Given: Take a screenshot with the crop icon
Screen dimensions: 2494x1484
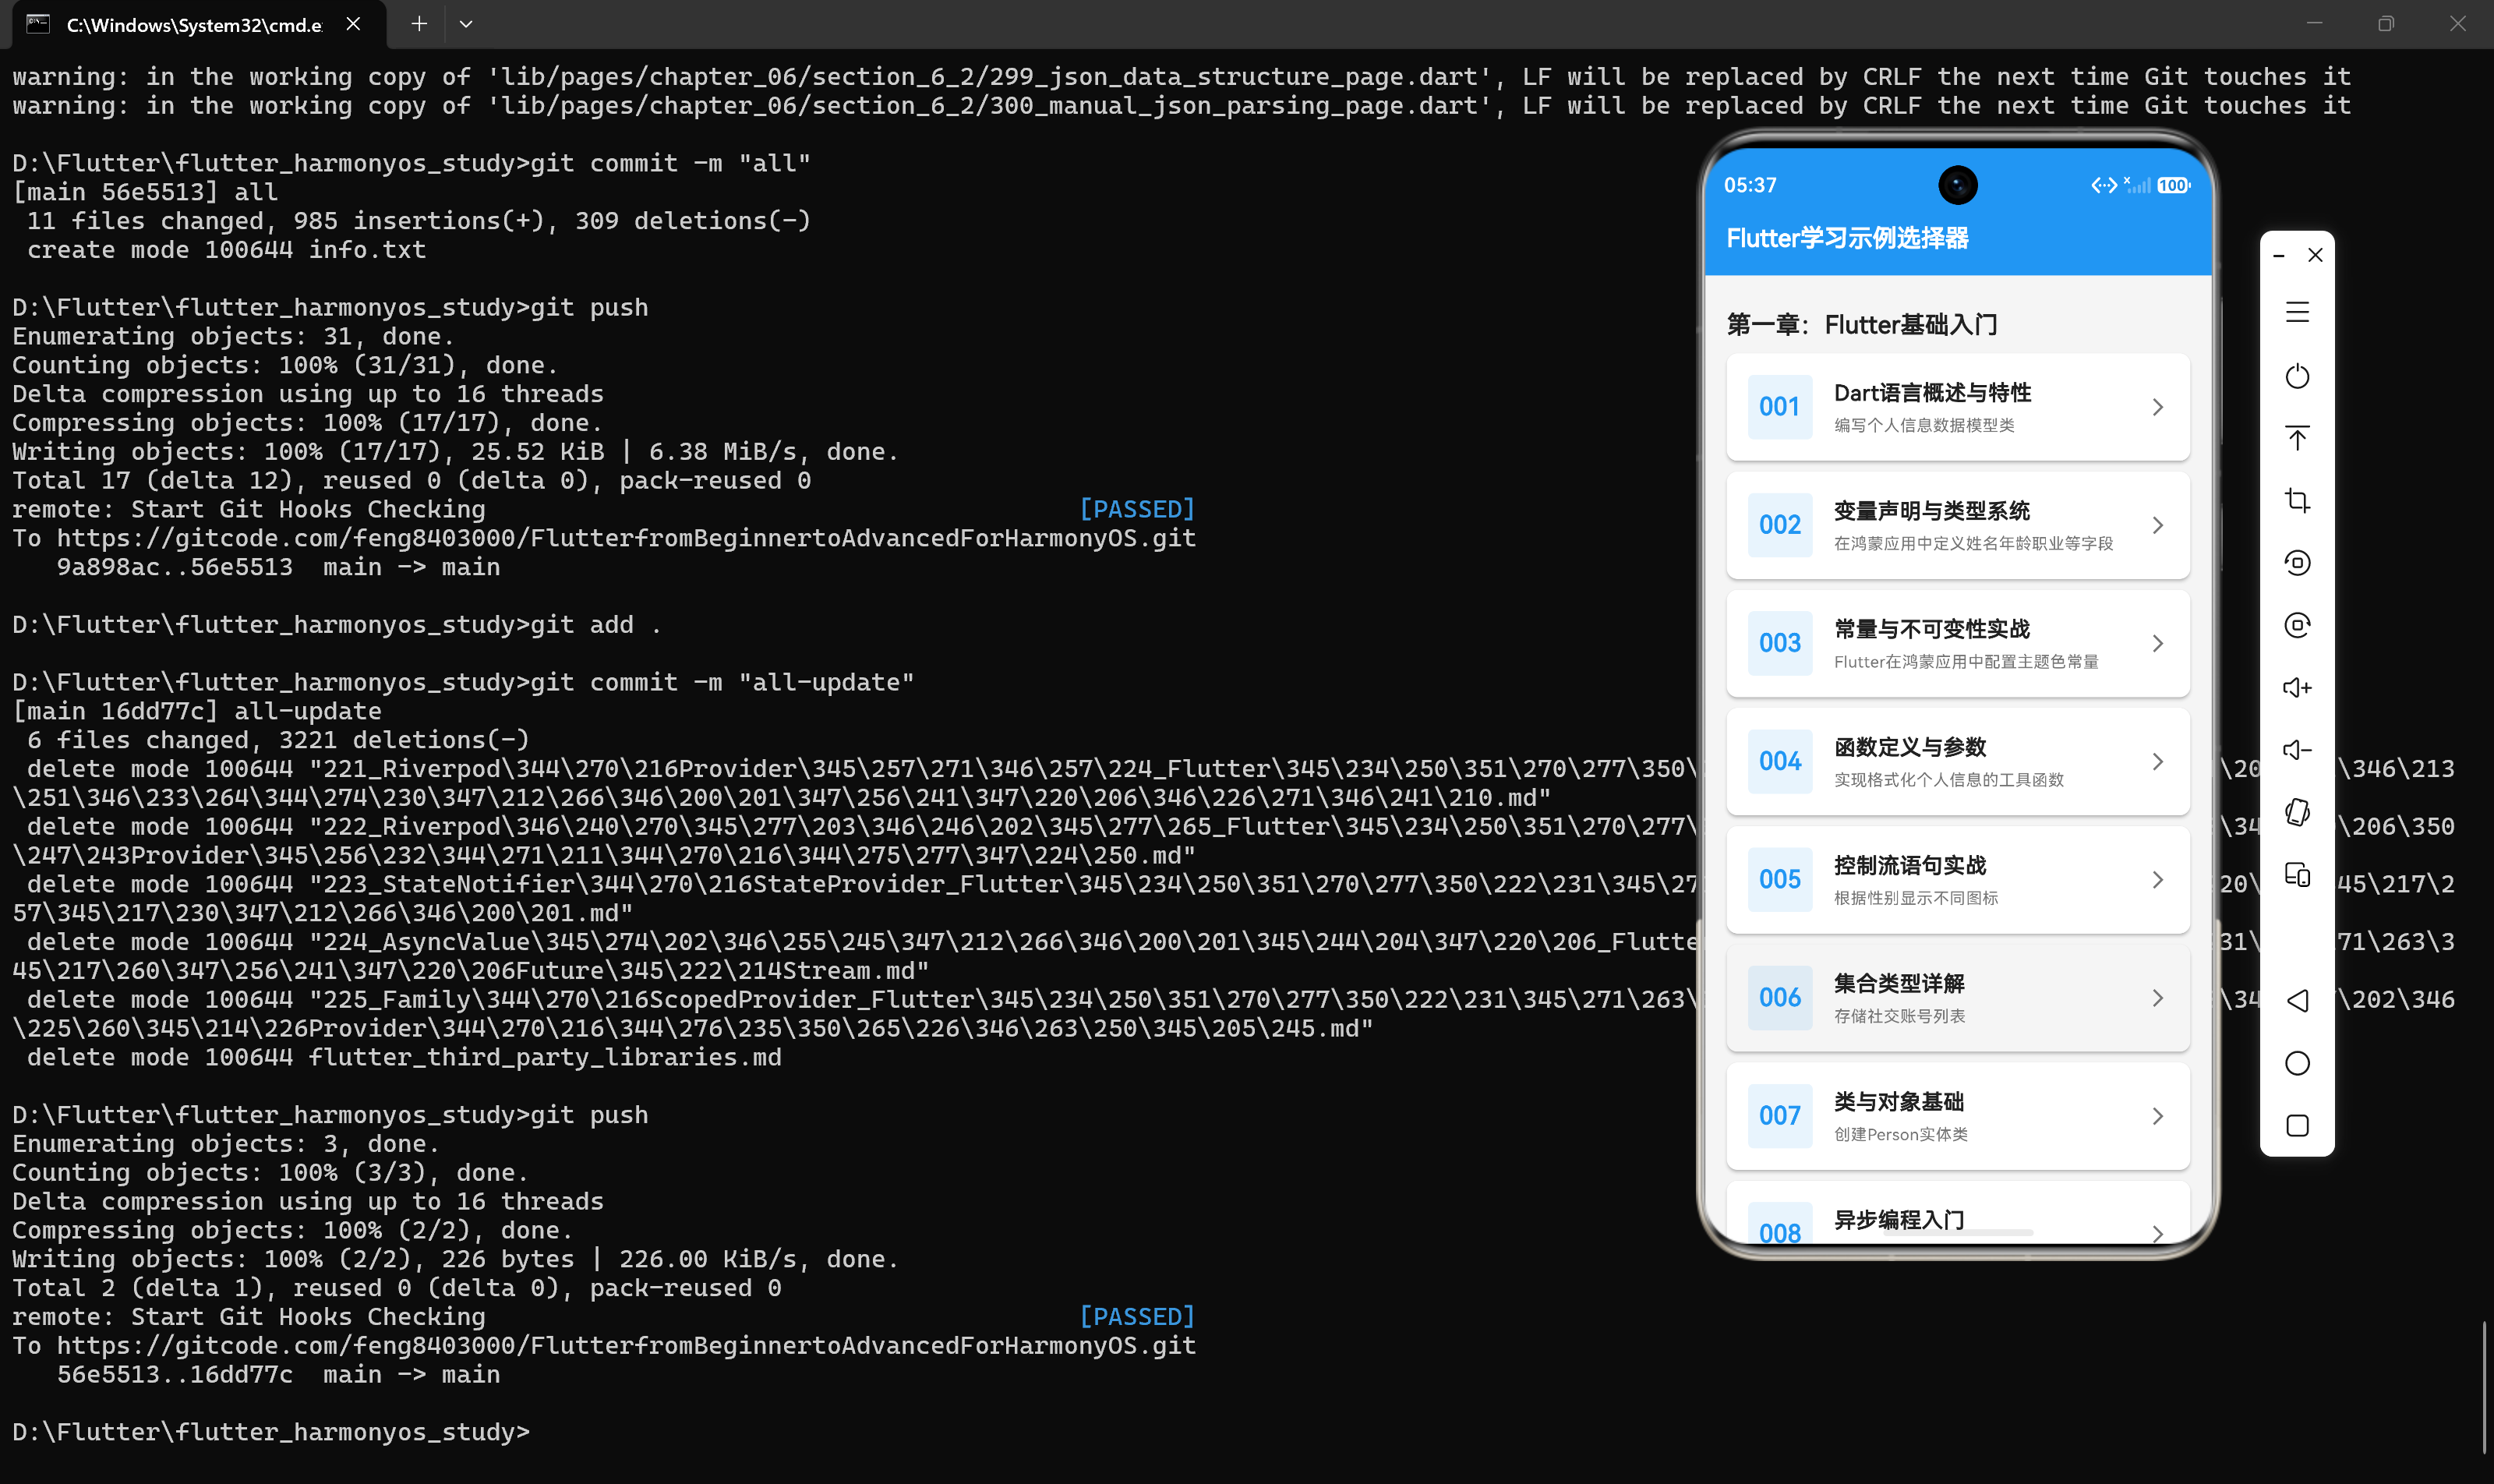Looking at the screenshot, I should (2297, 500).
